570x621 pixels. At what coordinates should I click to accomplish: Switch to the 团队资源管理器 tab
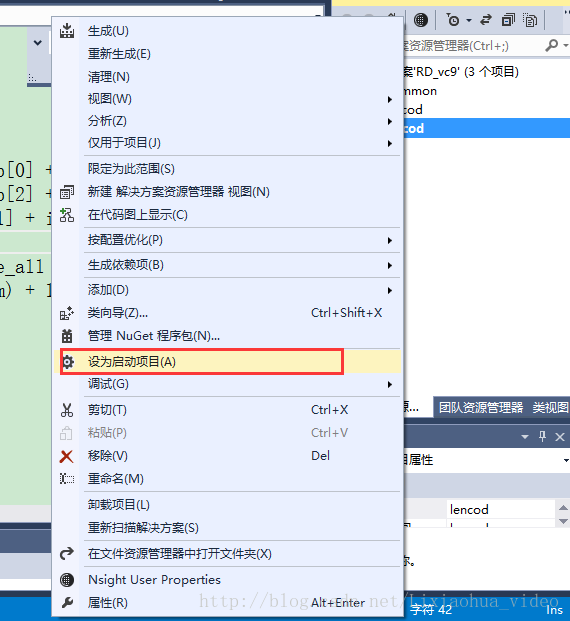pyautogui.click(x=481, y=407)
